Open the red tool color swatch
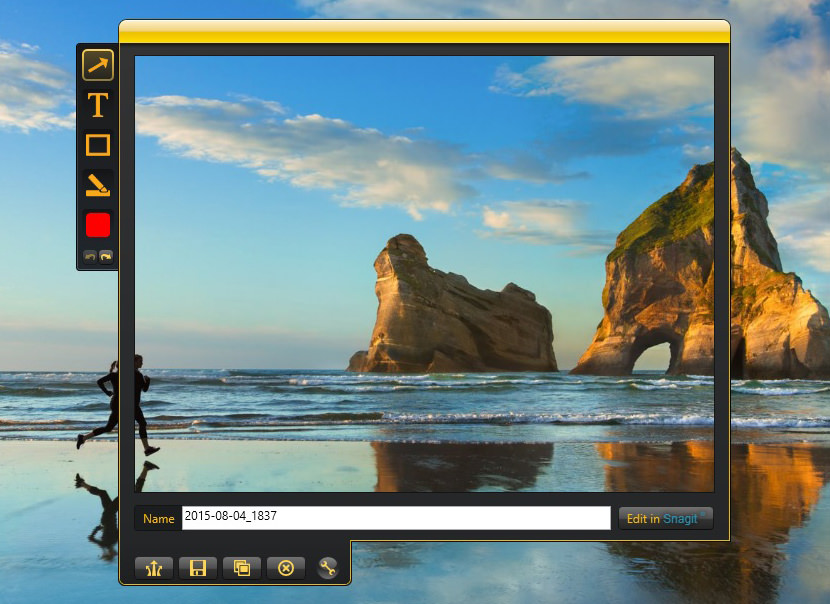 (97, 225)
